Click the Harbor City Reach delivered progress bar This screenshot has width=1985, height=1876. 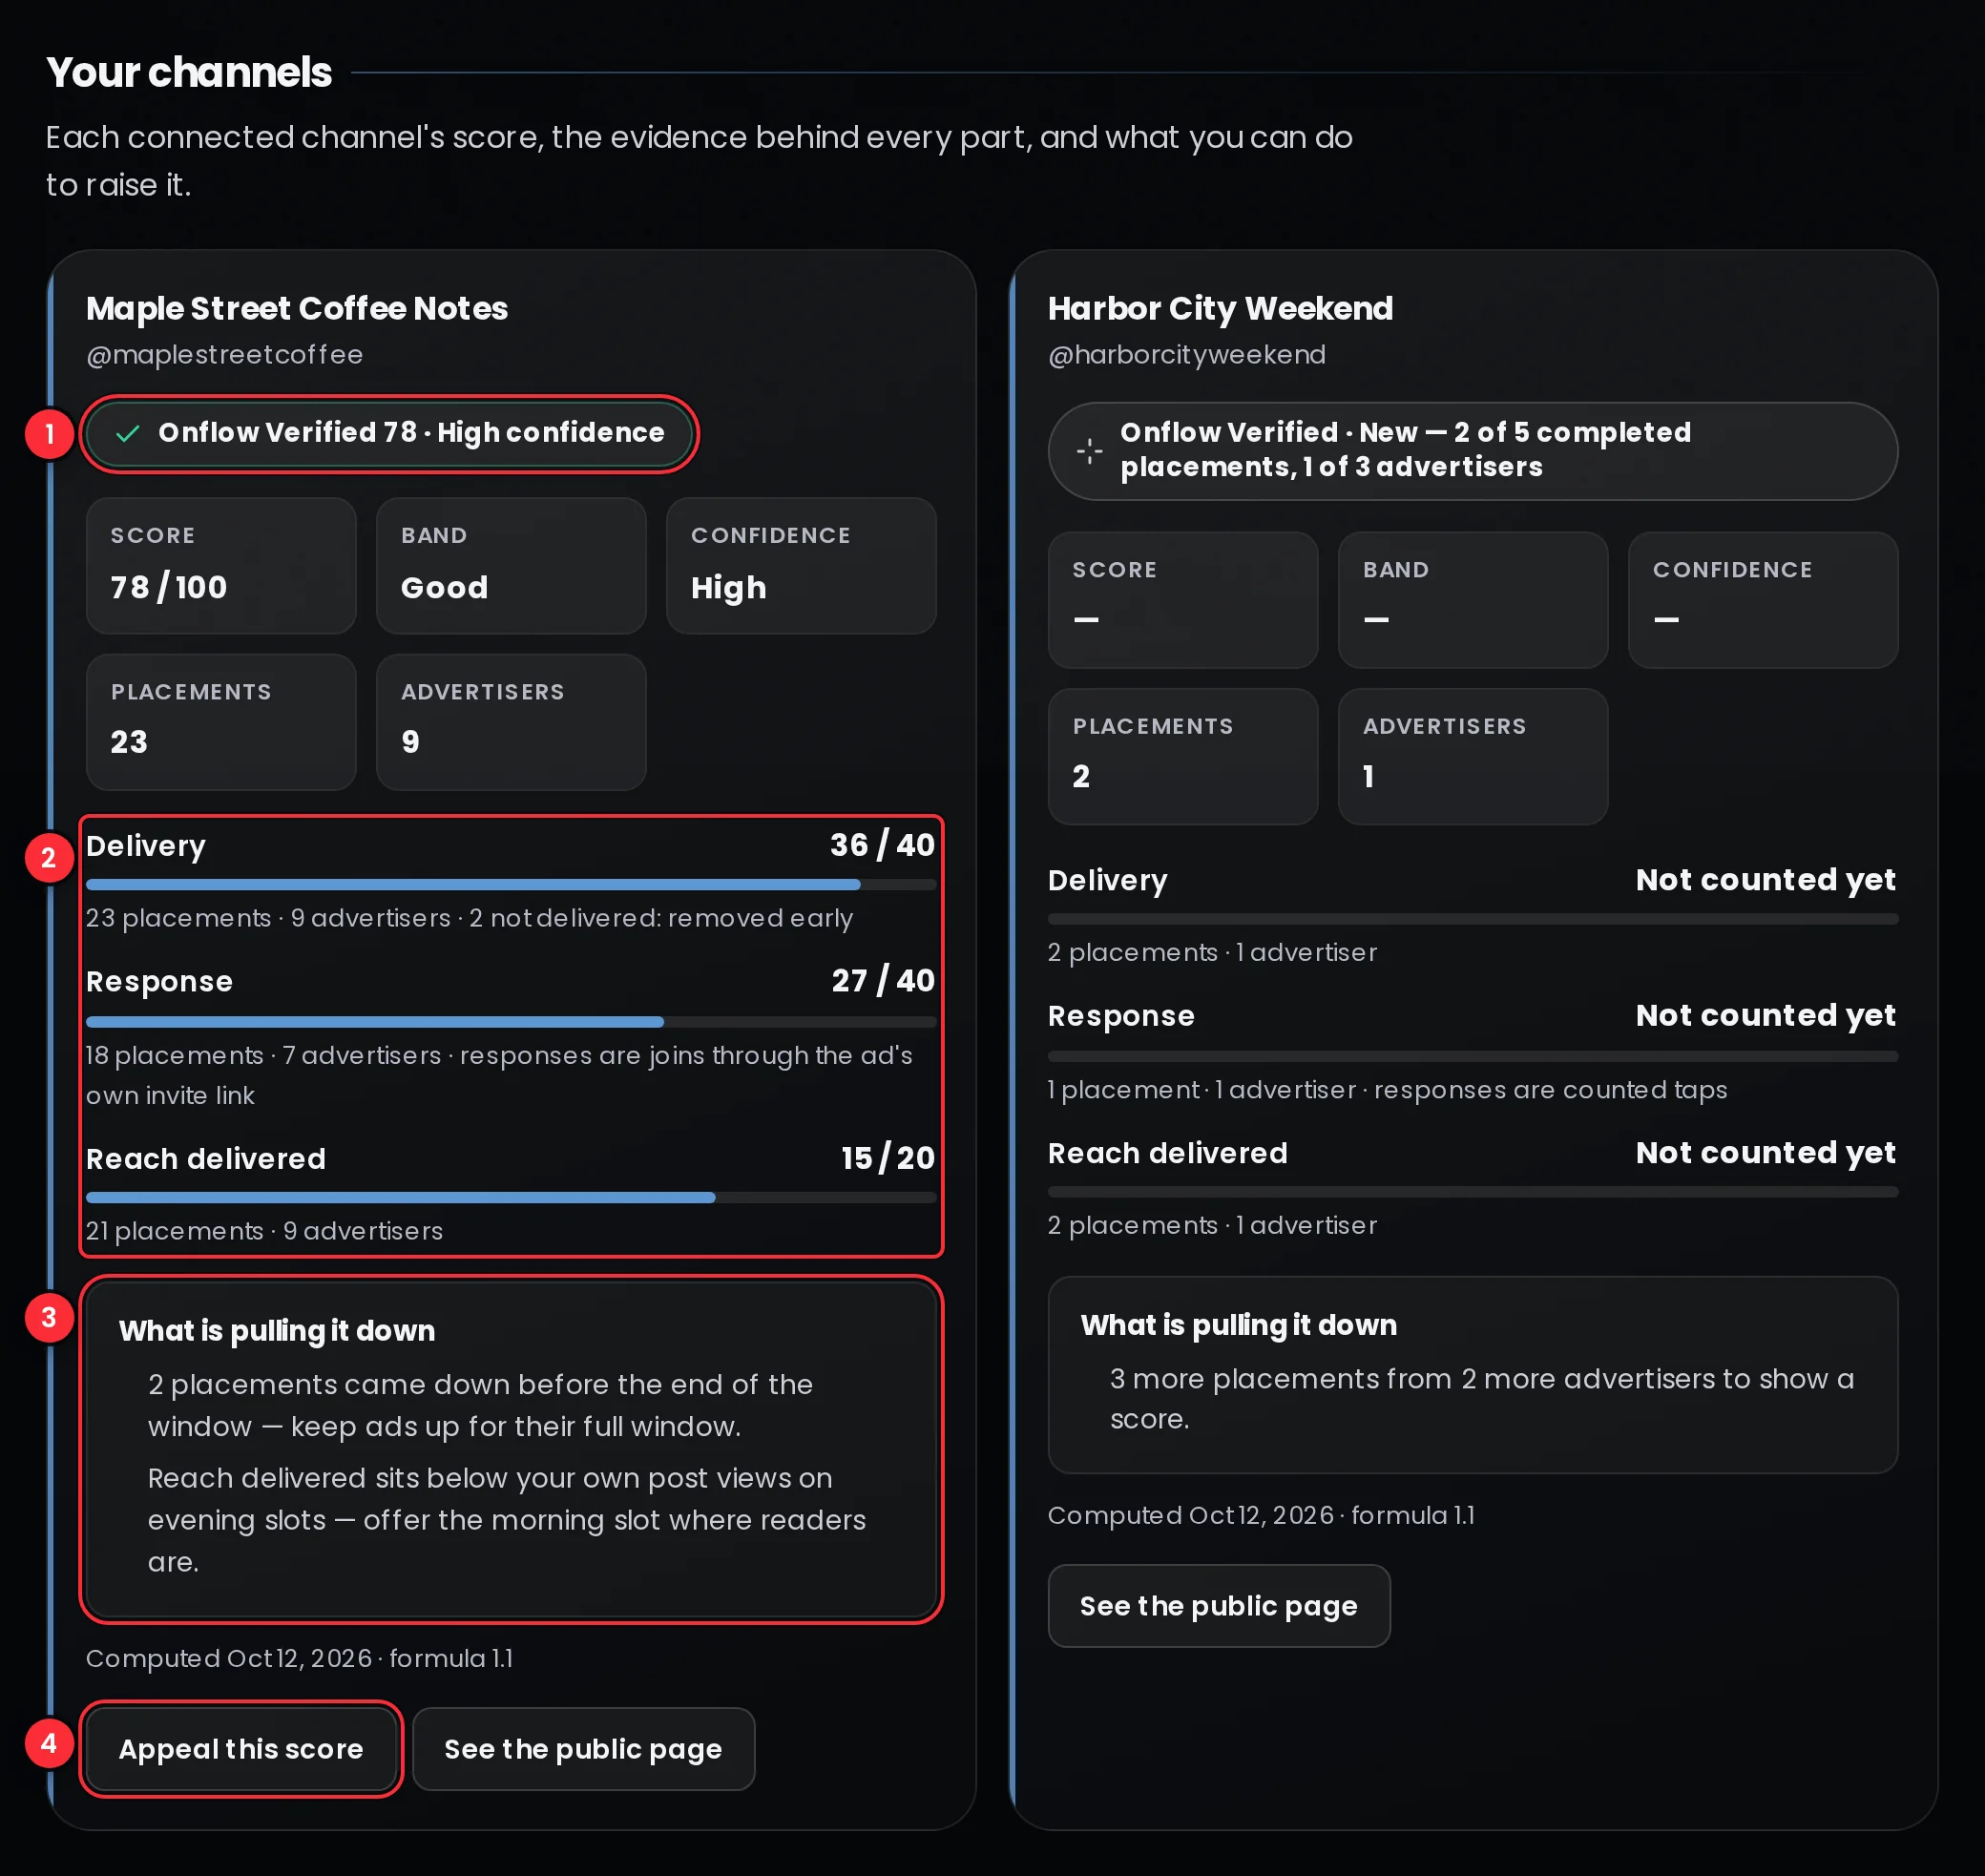tap(1473, 1192)
